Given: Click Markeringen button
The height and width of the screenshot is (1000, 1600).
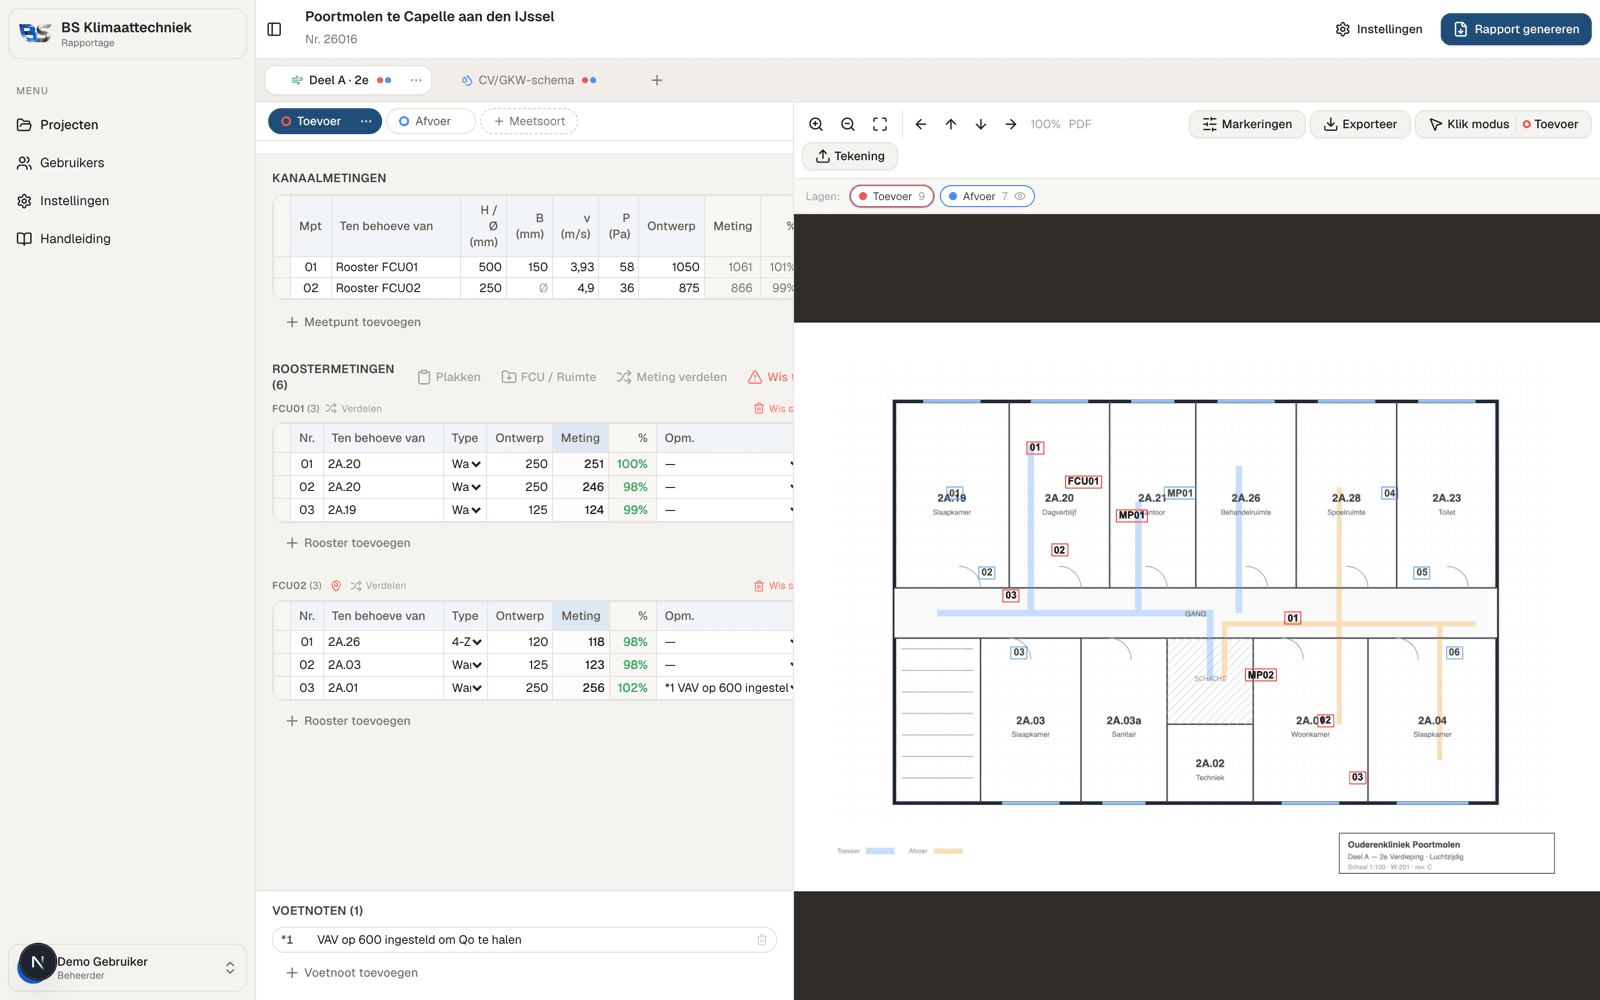Looking at the screenshot, I should point(1247,124).
